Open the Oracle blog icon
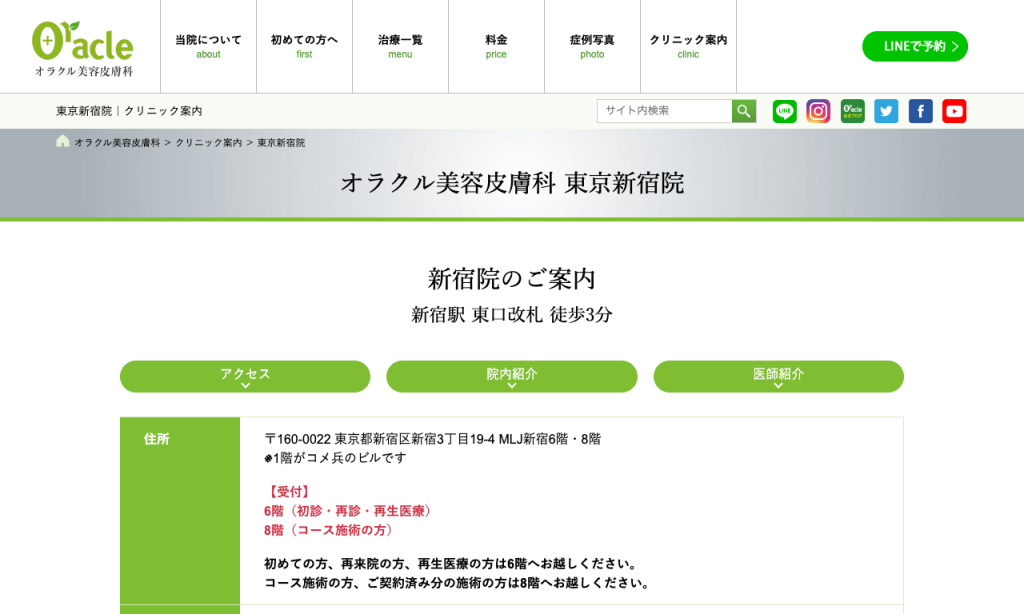 [852, 111]
